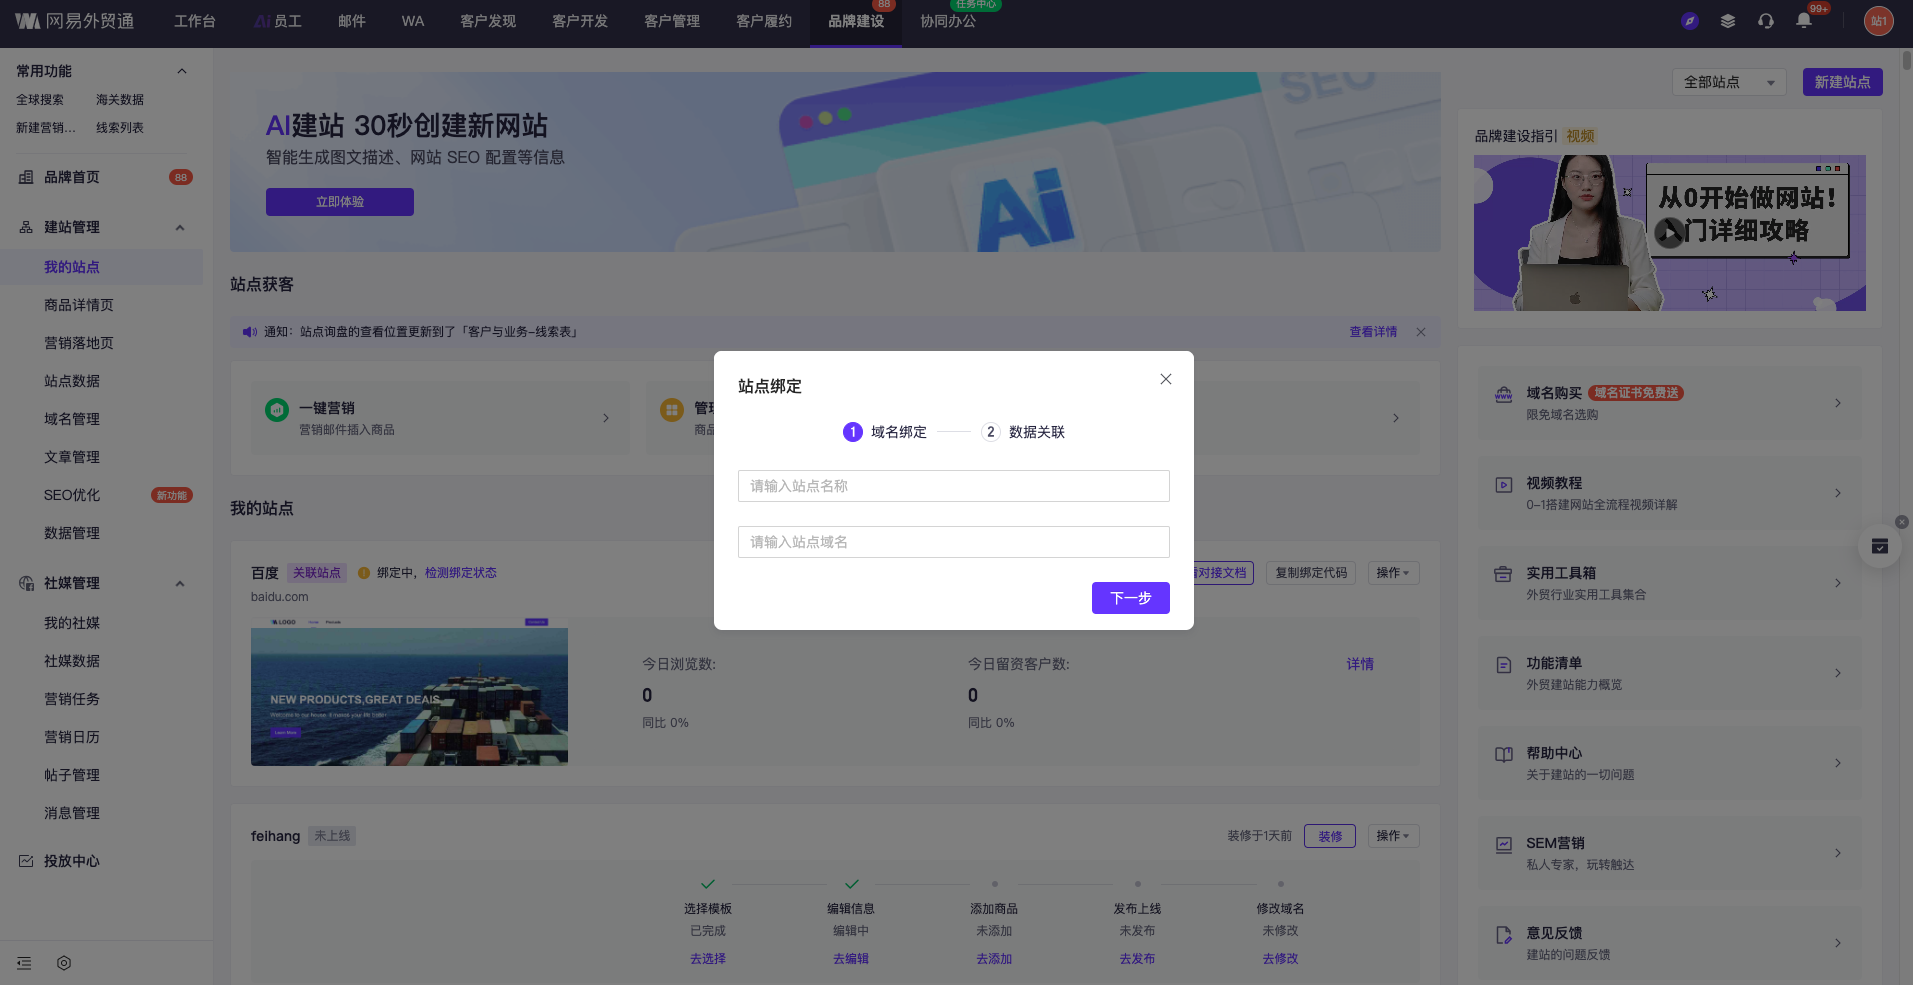The height and width of the screenshot is (985, 1913).
Task: Click the 新建站点 button
Action: [1842, 82]
